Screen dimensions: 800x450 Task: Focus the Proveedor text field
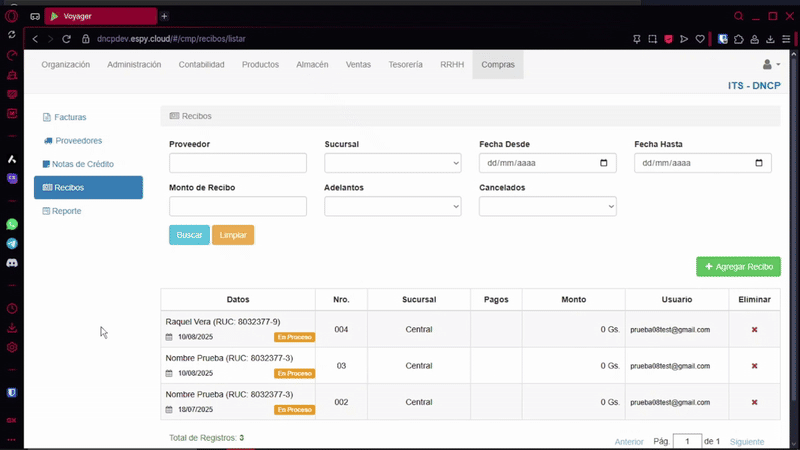pos(237,163)
